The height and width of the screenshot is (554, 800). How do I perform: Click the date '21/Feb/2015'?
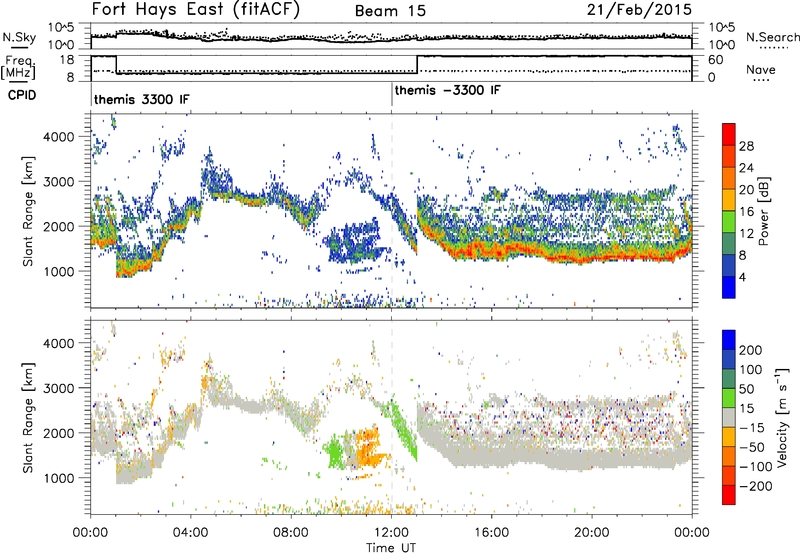pyautogui.click(x=639, y=10)
